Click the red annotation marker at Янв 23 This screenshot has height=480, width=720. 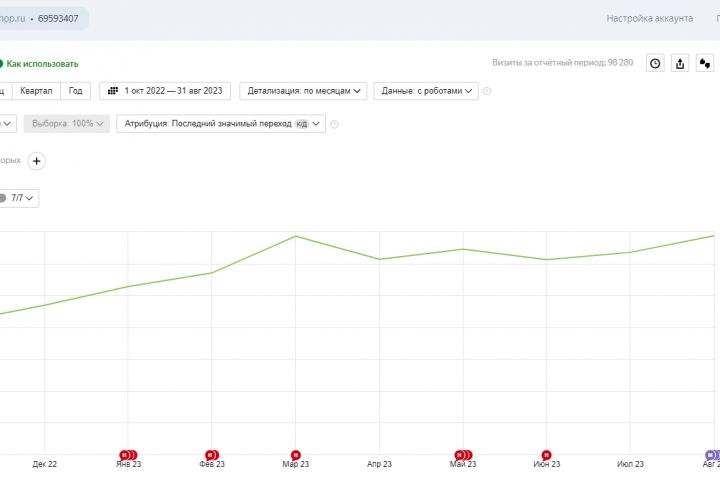pyautogui.click(x=128, y=455)
